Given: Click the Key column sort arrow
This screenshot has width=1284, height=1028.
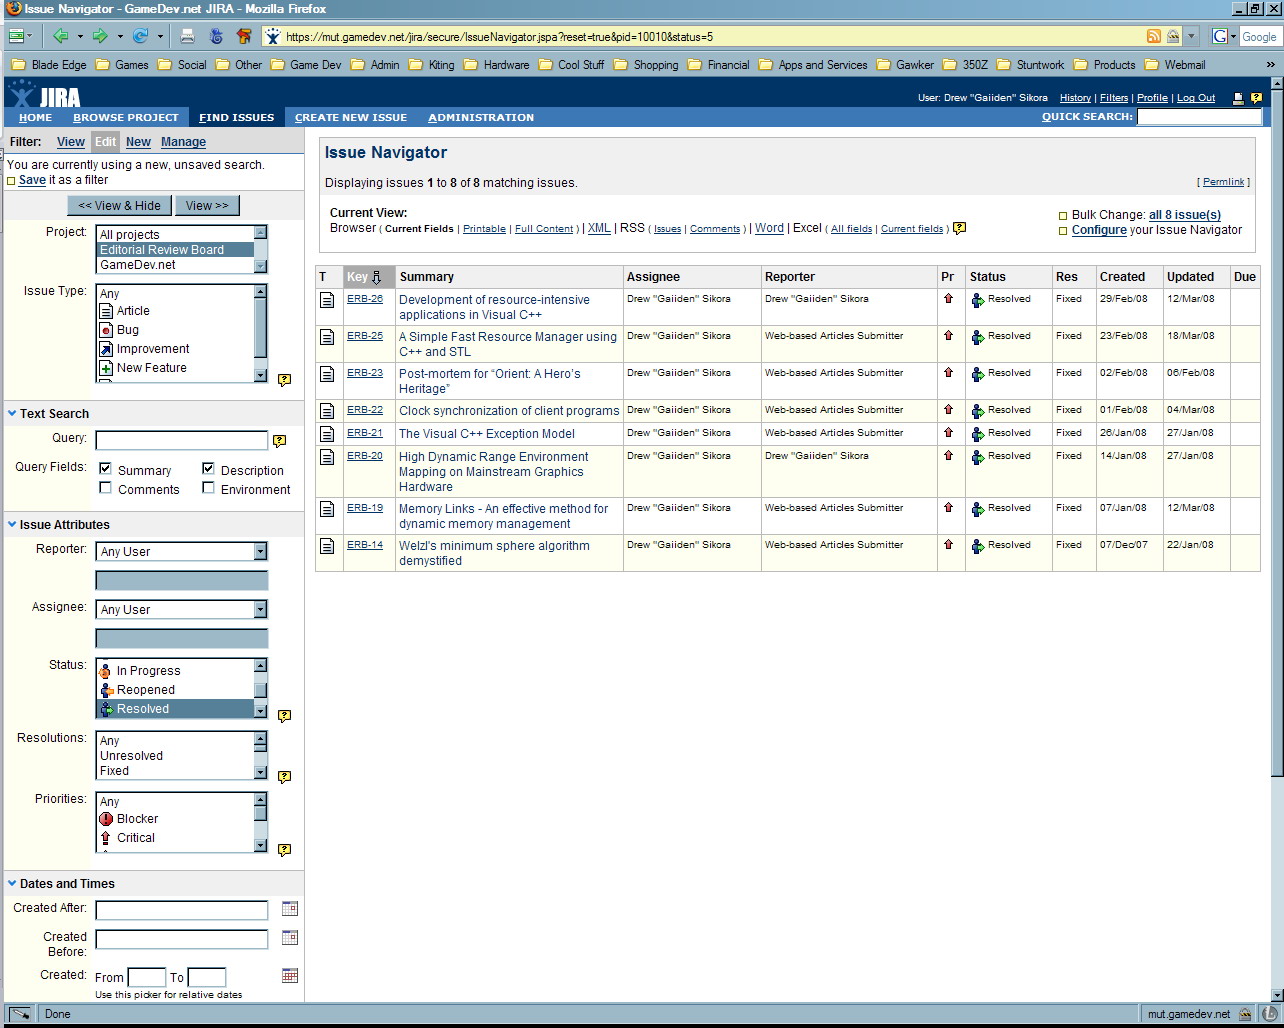Looking at the screenshot, I should coord(377,278).
